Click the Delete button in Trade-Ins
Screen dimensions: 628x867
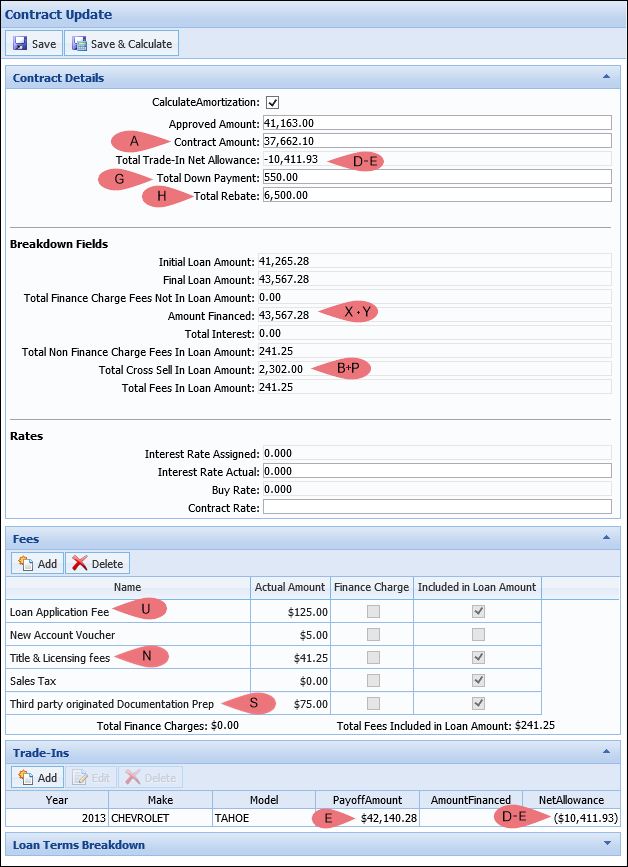150,777
